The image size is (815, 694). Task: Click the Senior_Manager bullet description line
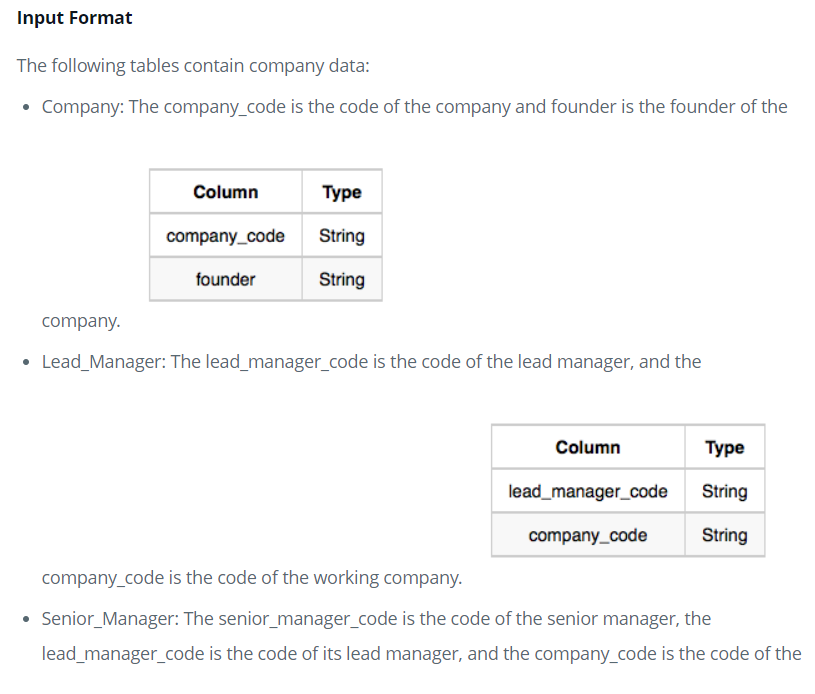(376, 619)
